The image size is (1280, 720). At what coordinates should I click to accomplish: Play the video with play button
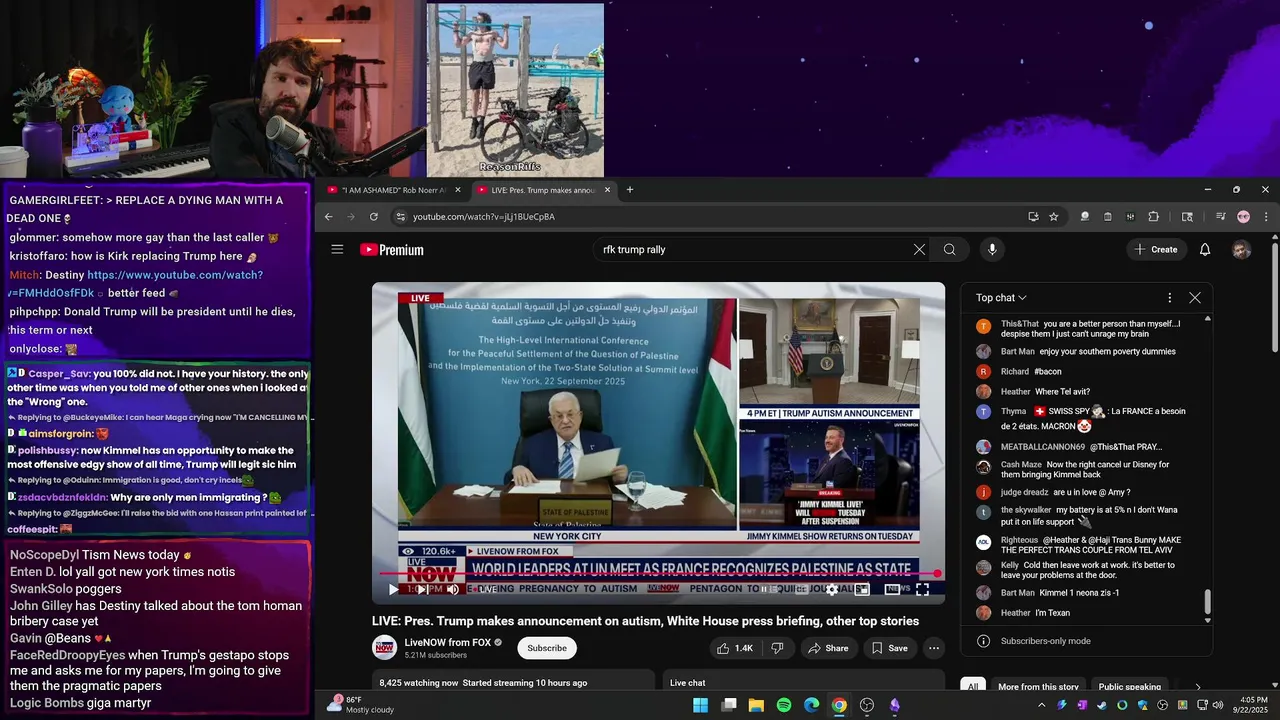(392, 589)
